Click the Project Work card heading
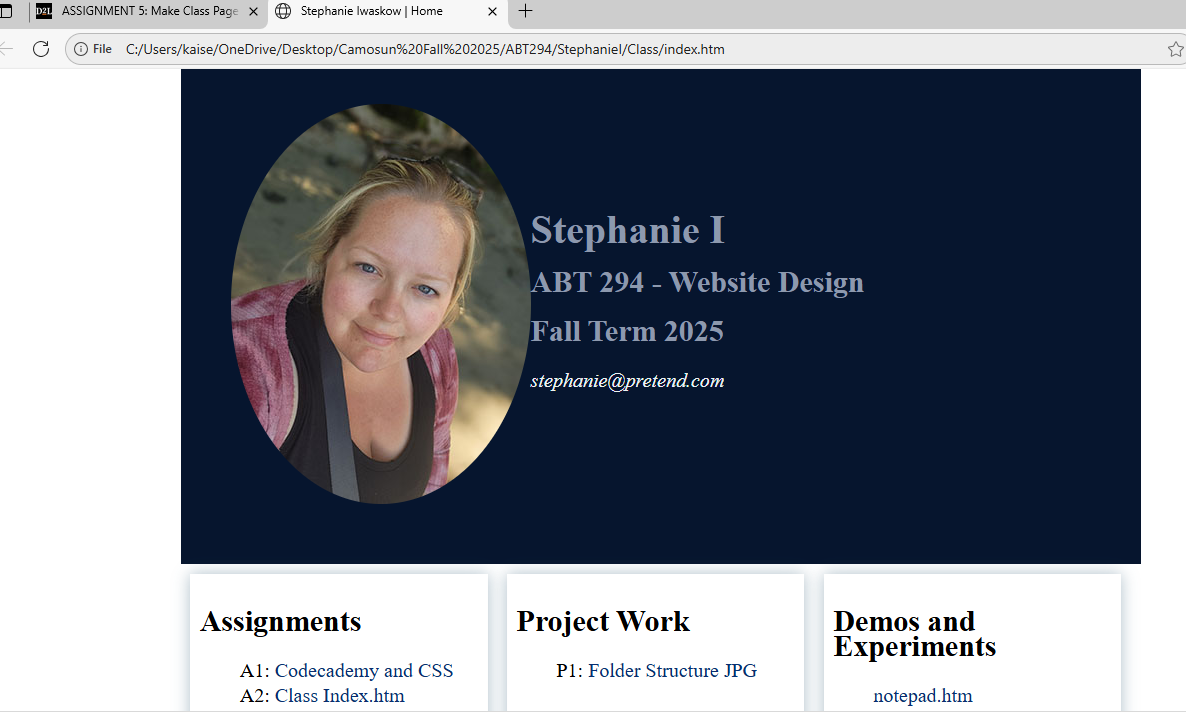The width and height of the screenshot is (1186, 712). pyautogui.click(x=603, y=621)
